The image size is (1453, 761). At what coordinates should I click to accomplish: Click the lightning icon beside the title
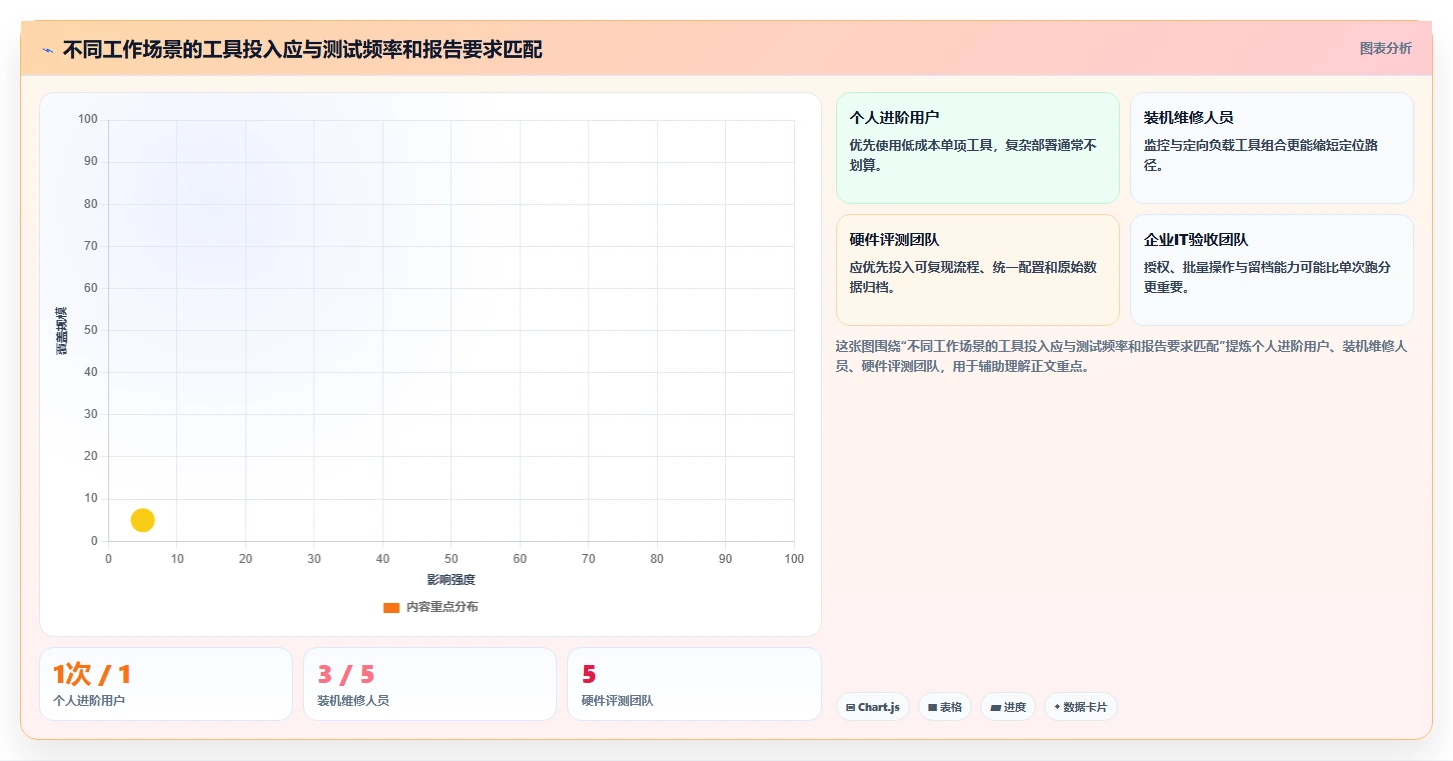pyautogui.click(x=47, y=50)
